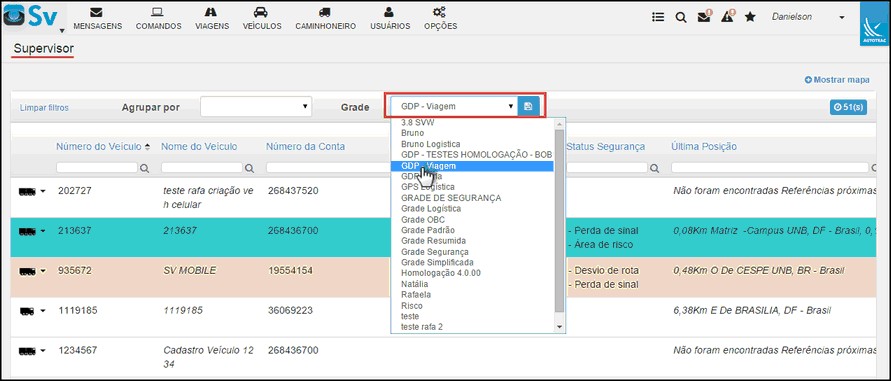Select GPS Logística option
The height and width of the screenshot is (381, 891).
427,187
